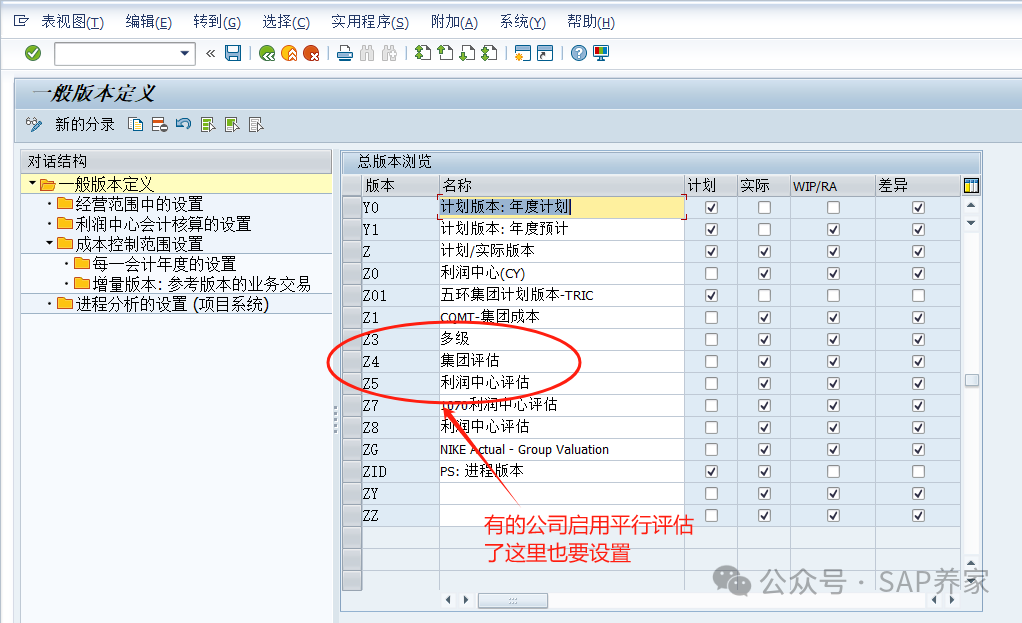Select the row selector for Y0
The height and width of the screenshot is (623, 1022).
352,207
